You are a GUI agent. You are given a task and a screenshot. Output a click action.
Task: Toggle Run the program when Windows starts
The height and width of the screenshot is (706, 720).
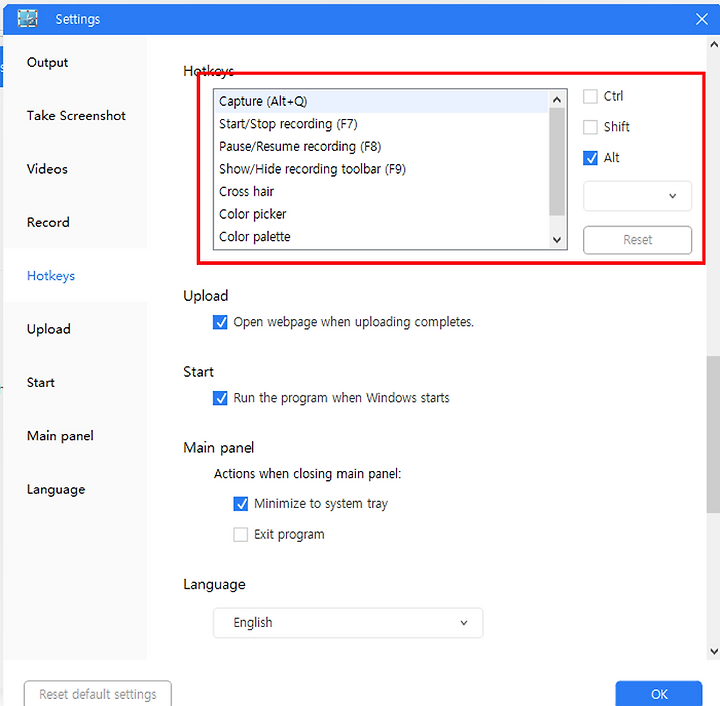[220, 398]
